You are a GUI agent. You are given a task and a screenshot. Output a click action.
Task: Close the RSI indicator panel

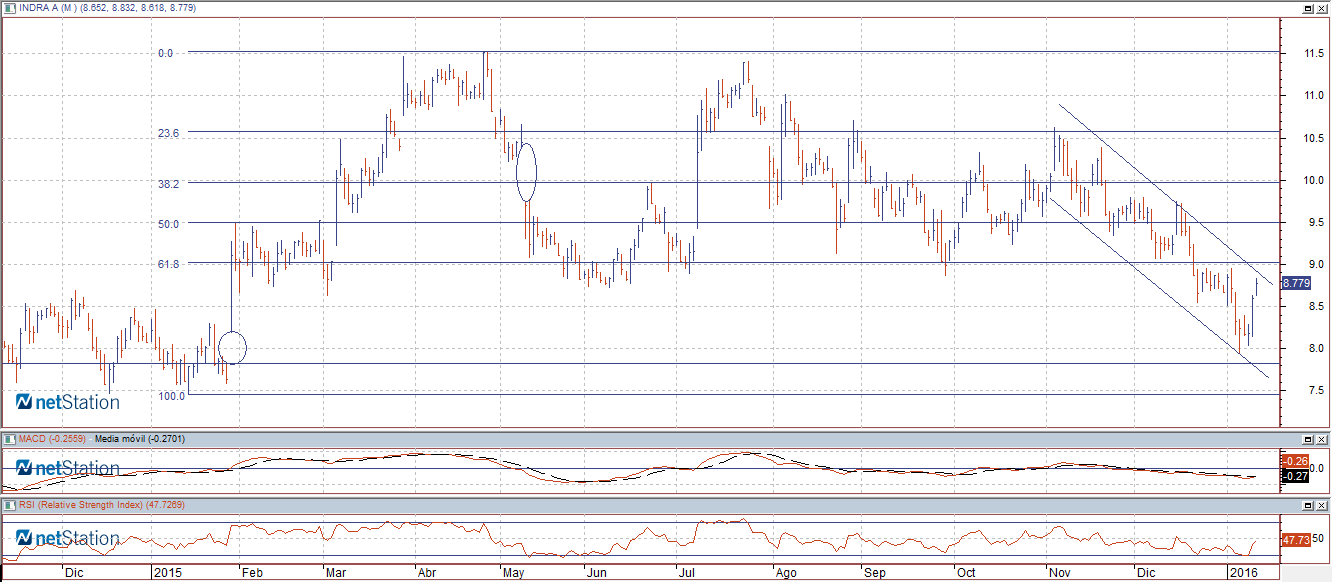1321,505
